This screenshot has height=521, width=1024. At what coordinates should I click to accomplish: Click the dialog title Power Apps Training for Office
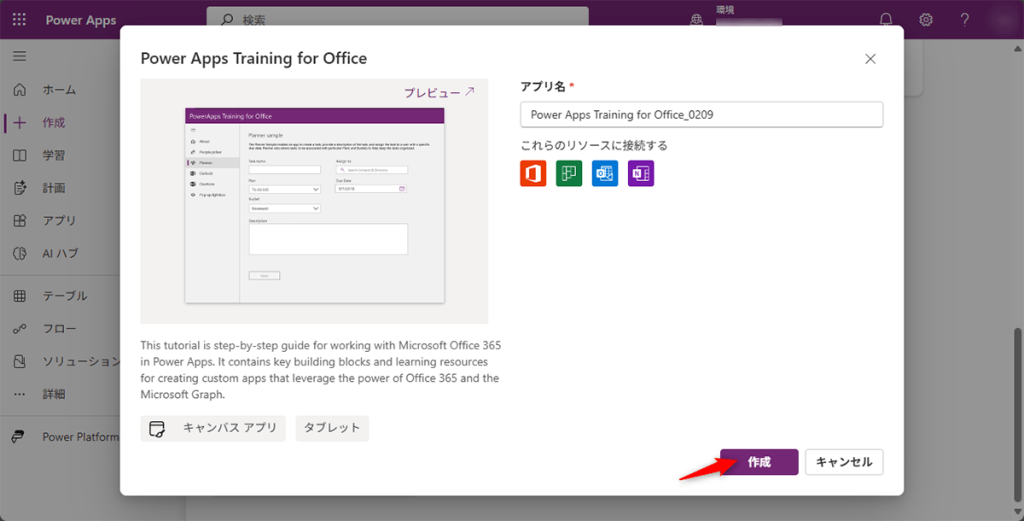click(x=253, y=58)
